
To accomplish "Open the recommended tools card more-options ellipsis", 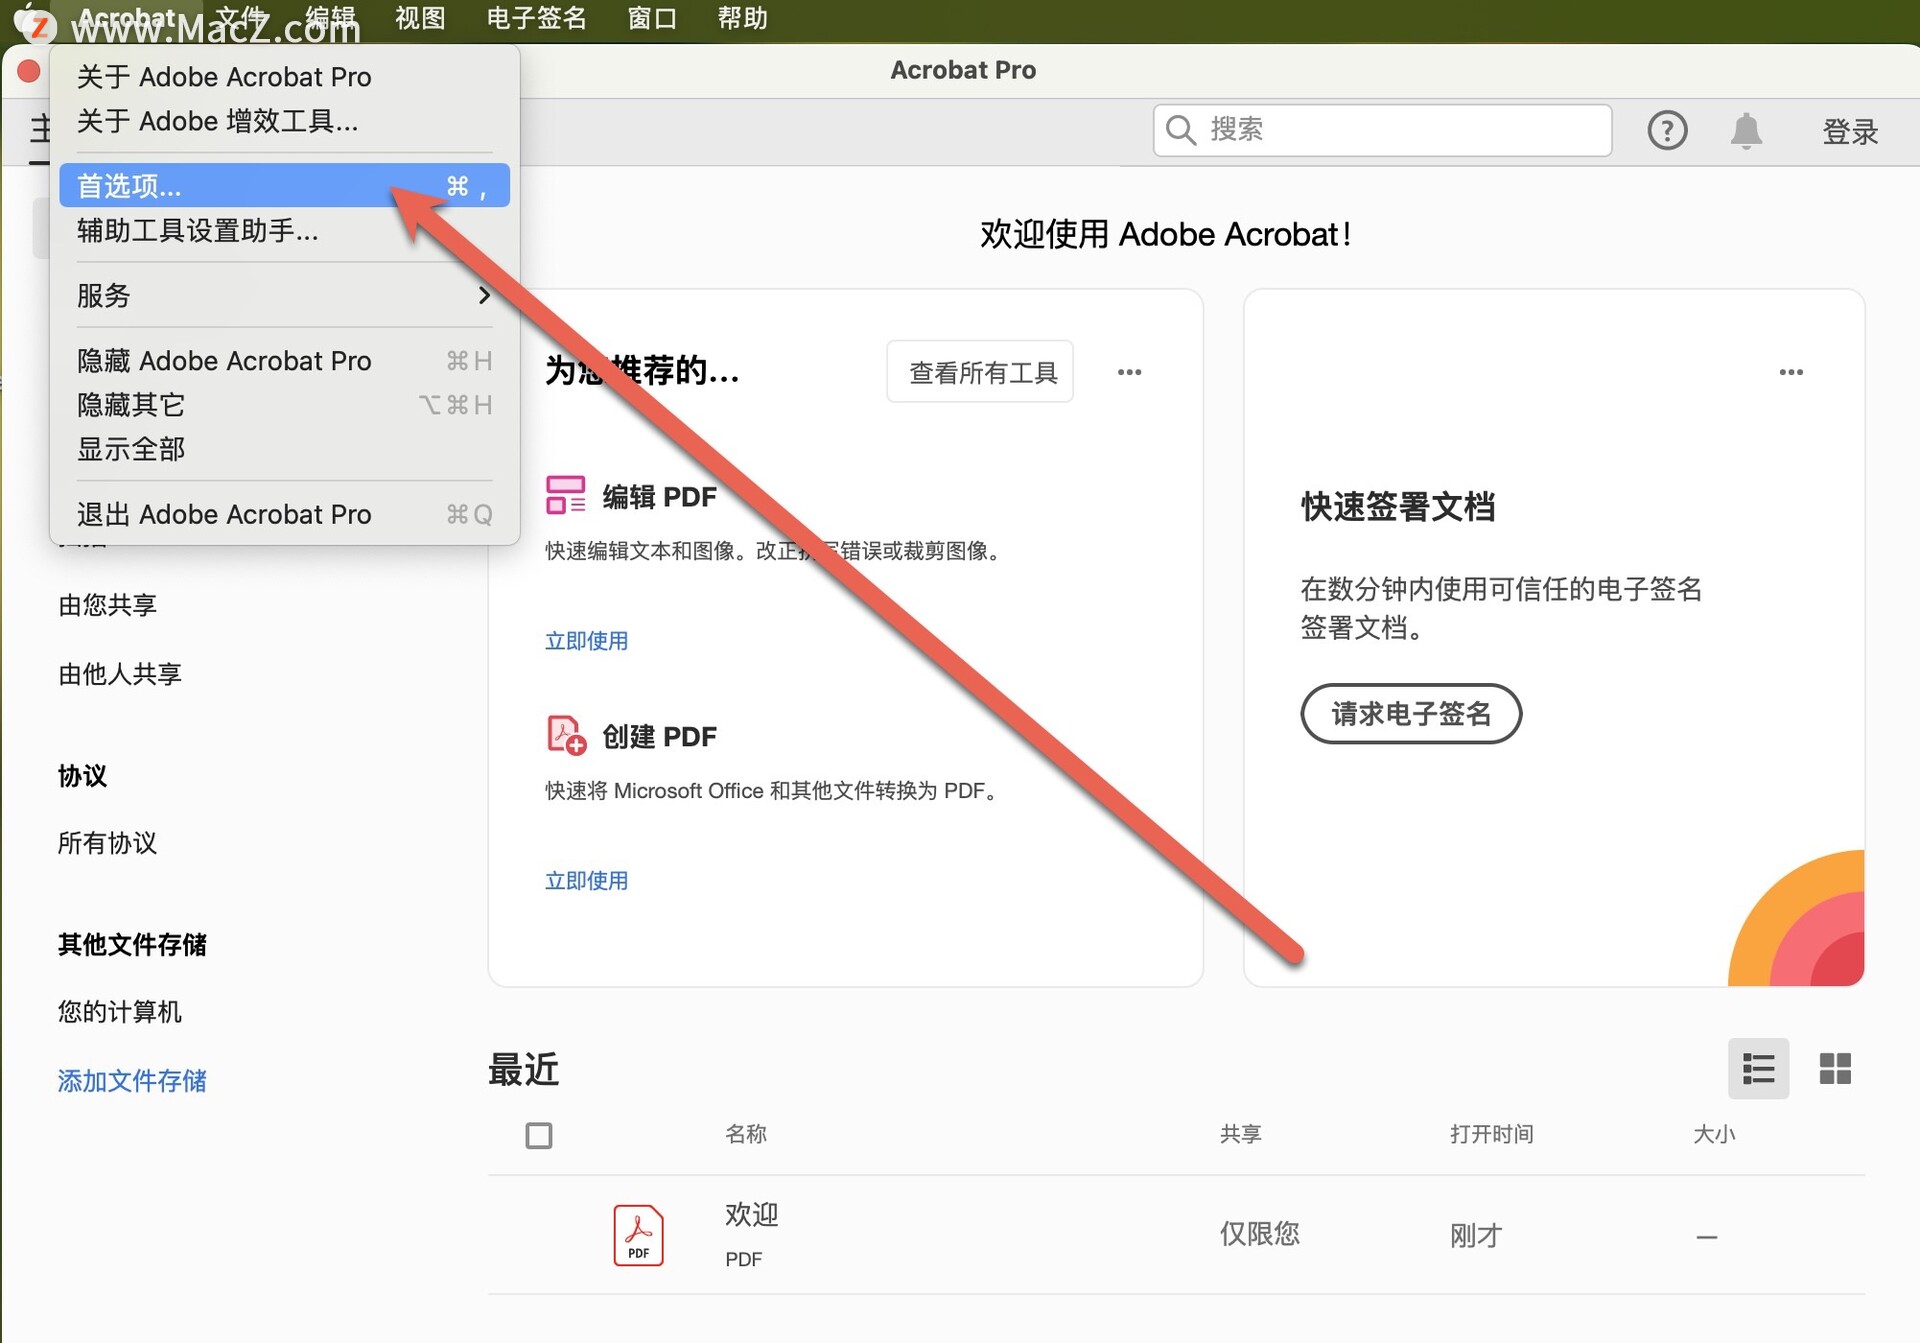I will click(x=1129, y=372).
